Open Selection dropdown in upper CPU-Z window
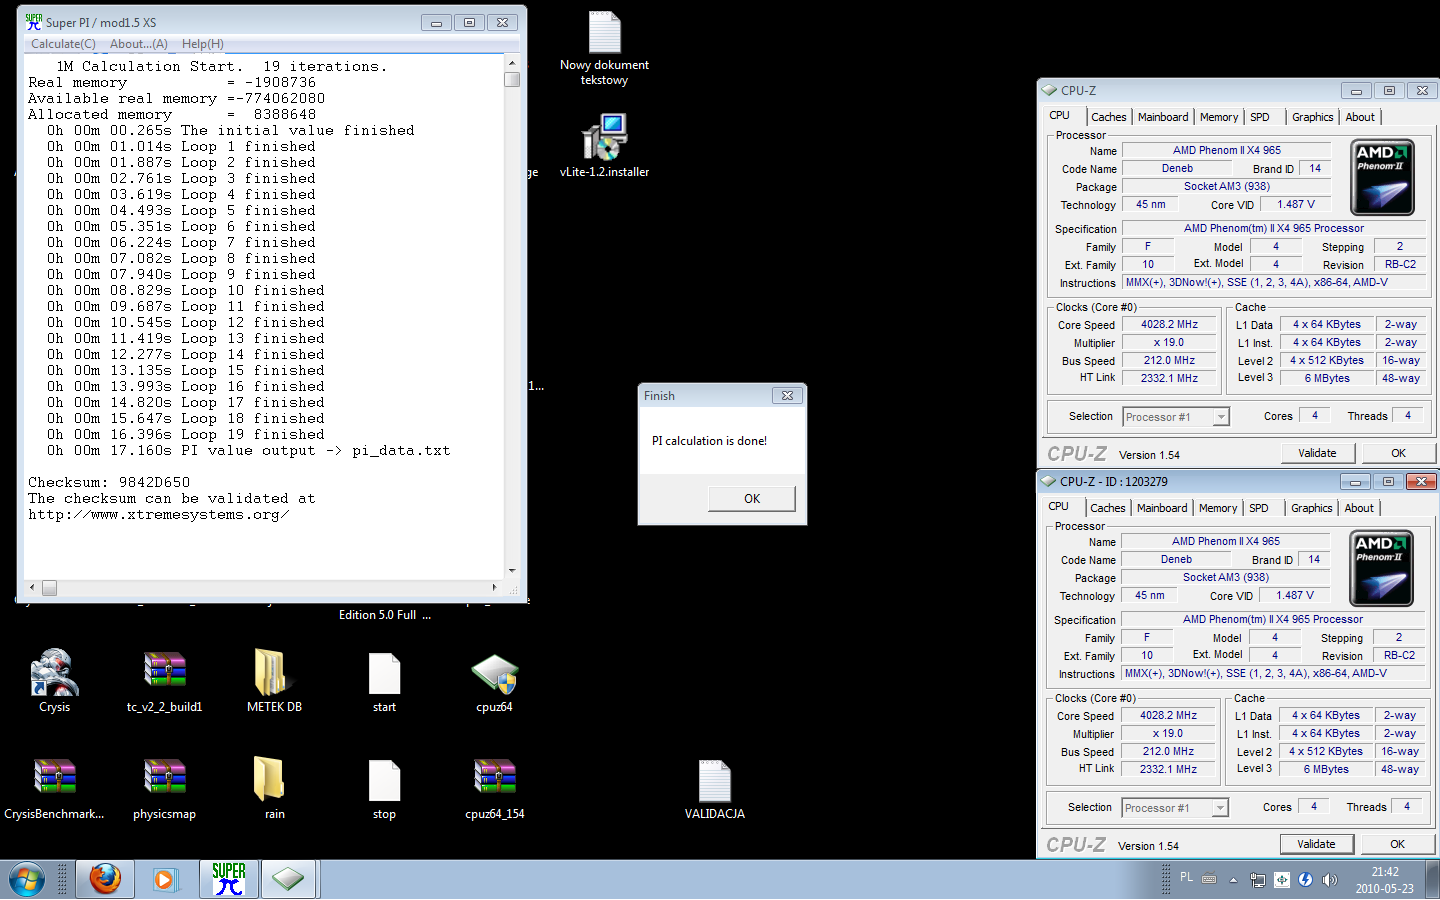The height and width of the screenshot is (900, 1440). click(x=1221, y=417)
